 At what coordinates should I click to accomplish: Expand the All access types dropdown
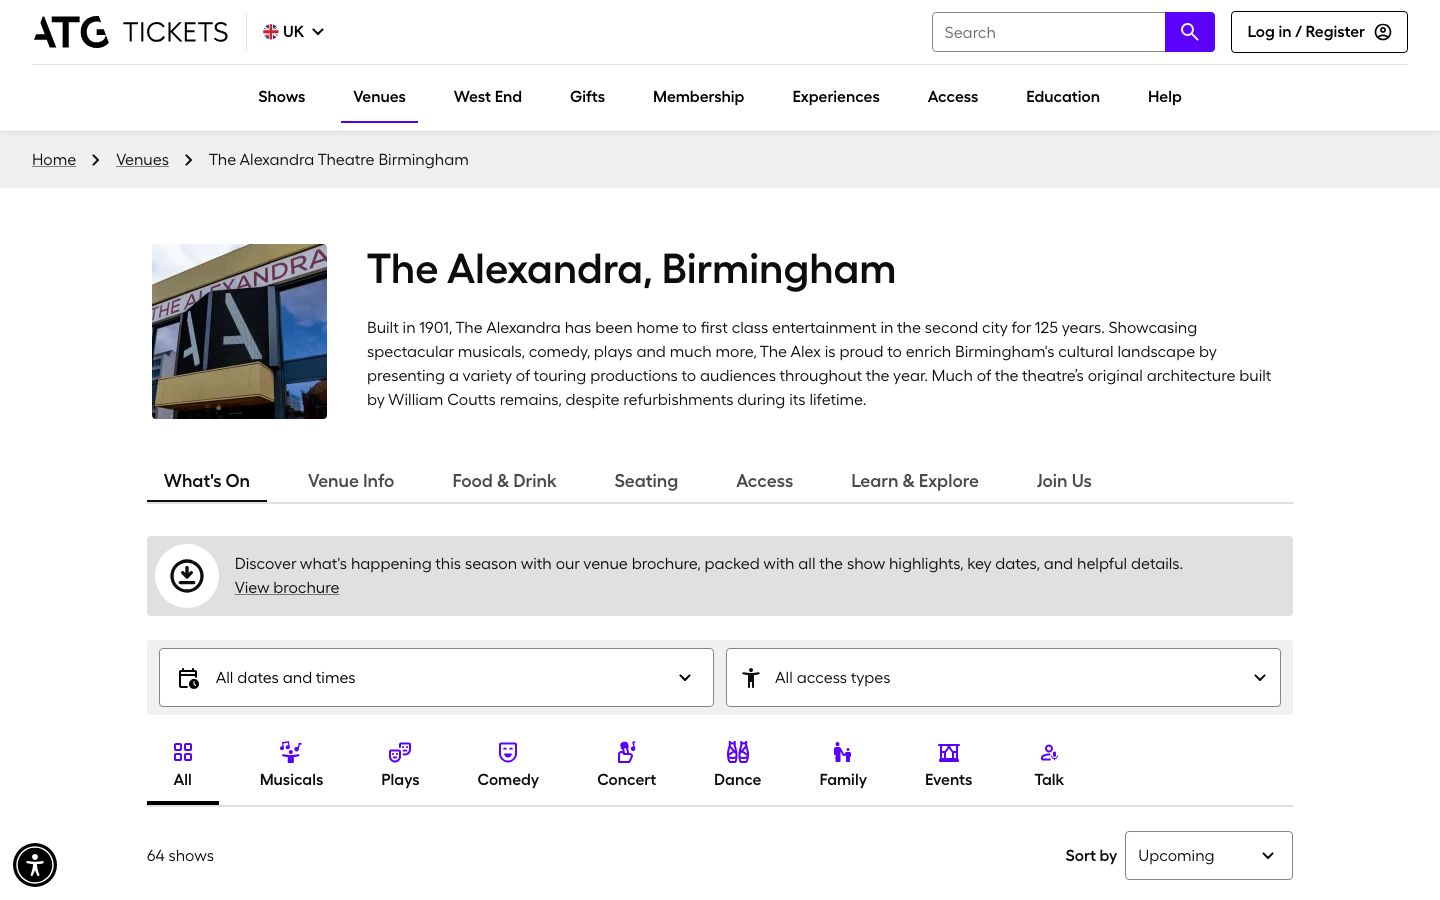point(1003,677)
